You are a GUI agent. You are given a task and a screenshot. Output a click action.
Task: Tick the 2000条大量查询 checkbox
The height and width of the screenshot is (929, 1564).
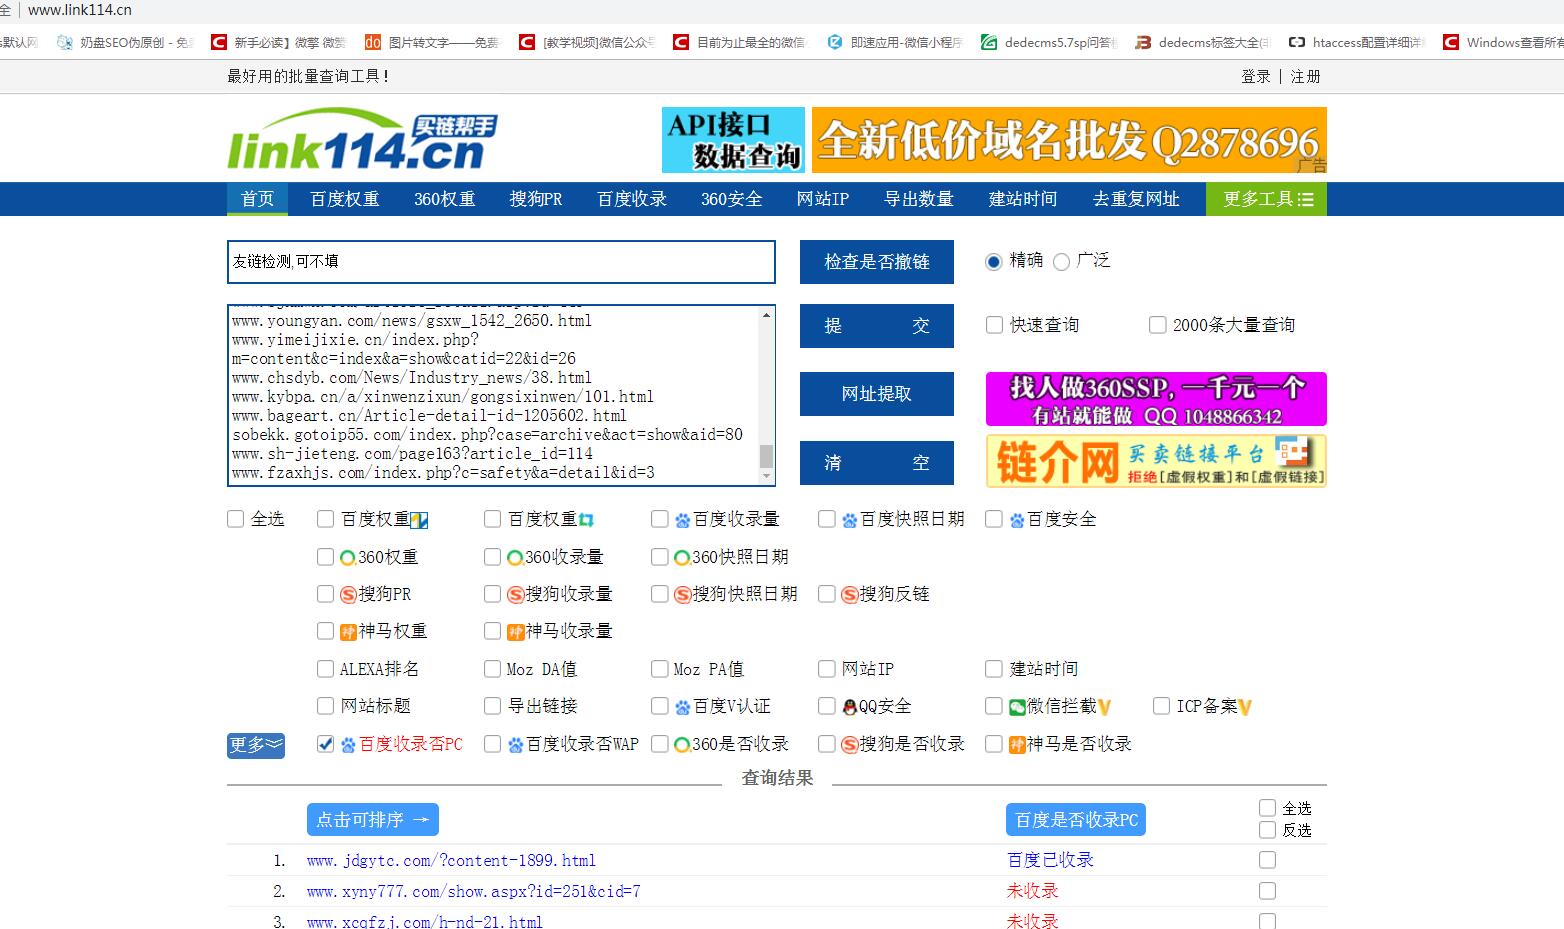1158,325
